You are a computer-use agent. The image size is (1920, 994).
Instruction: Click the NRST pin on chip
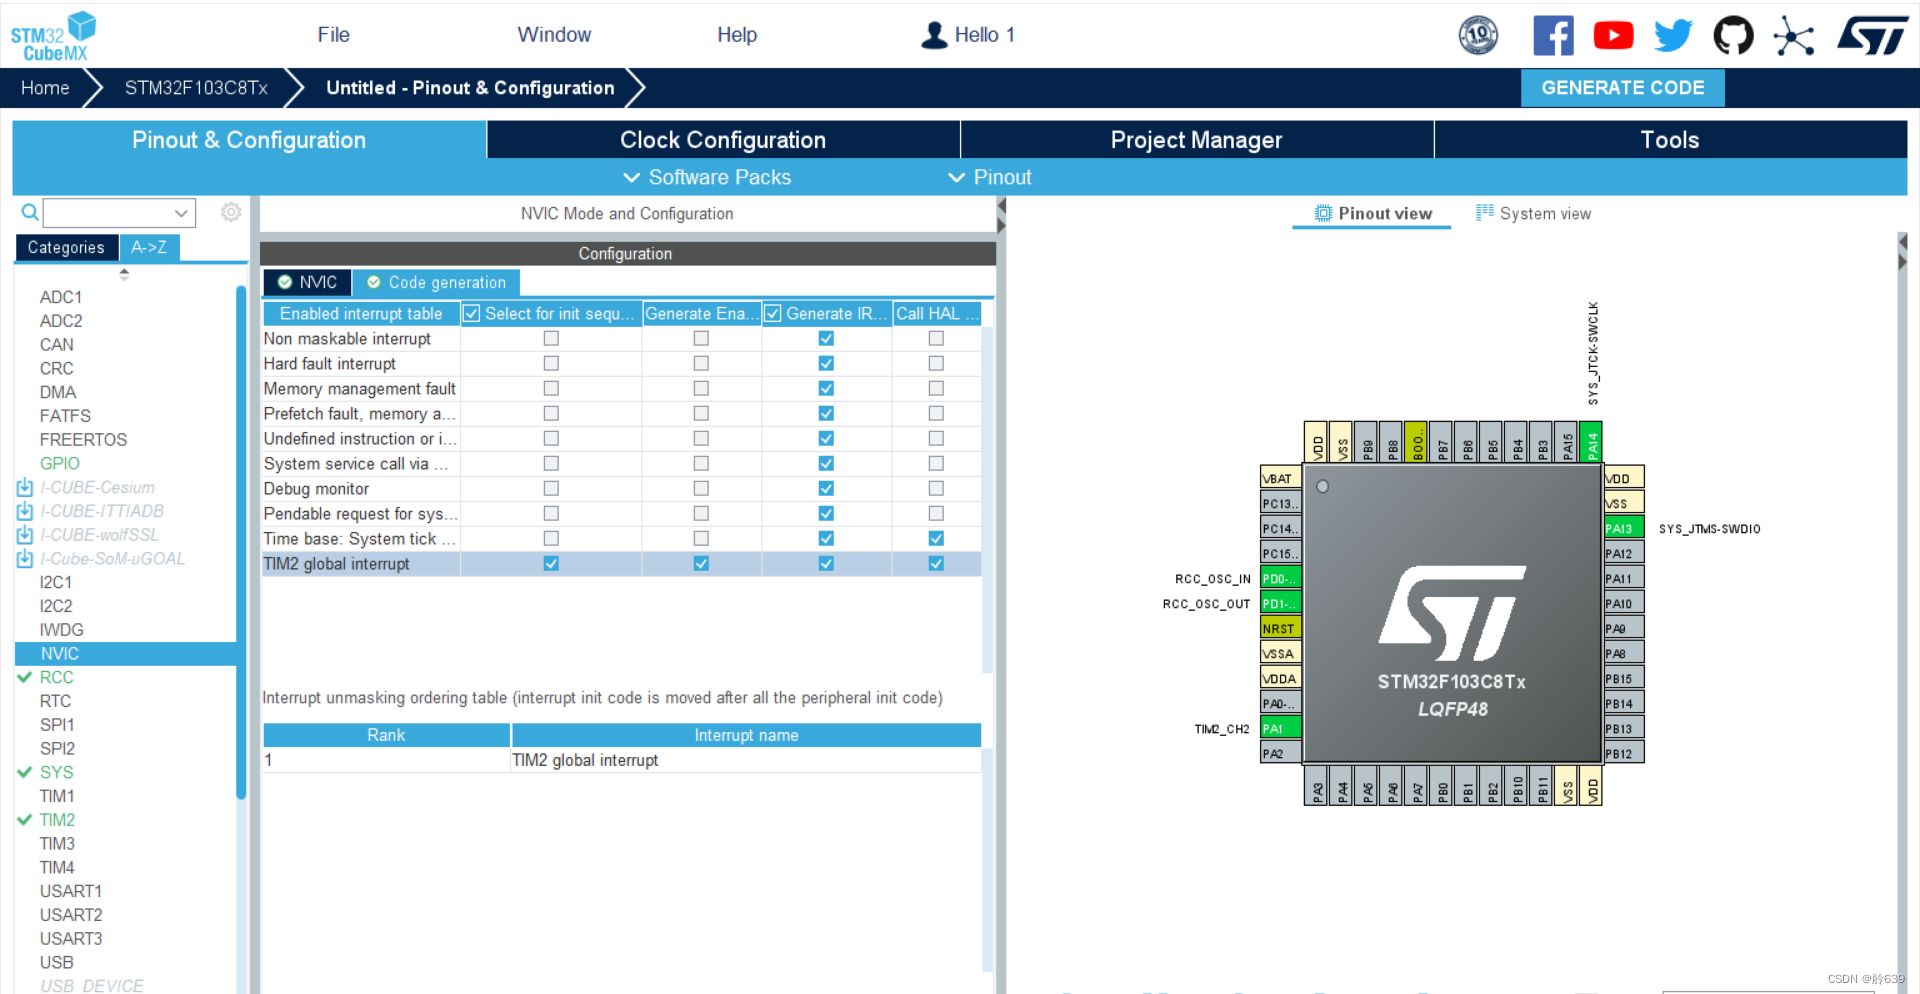1281,628
